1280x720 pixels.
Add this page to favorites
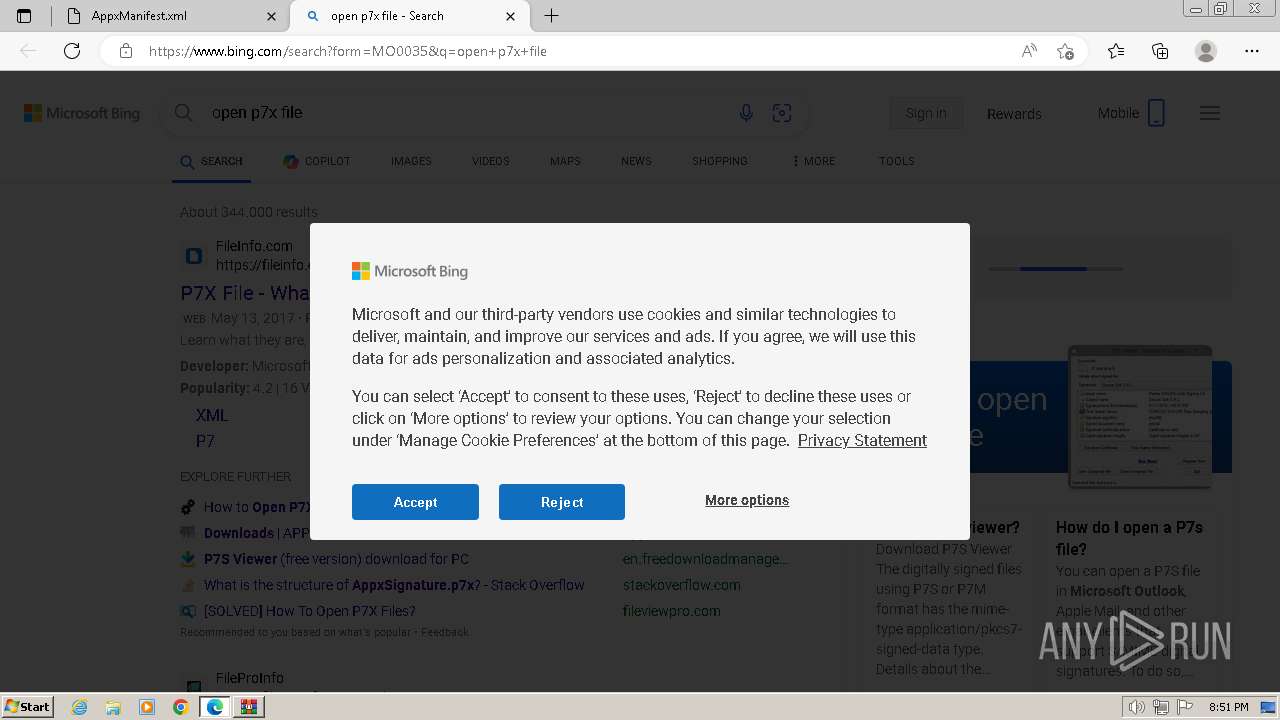[x=1065, y=51]
